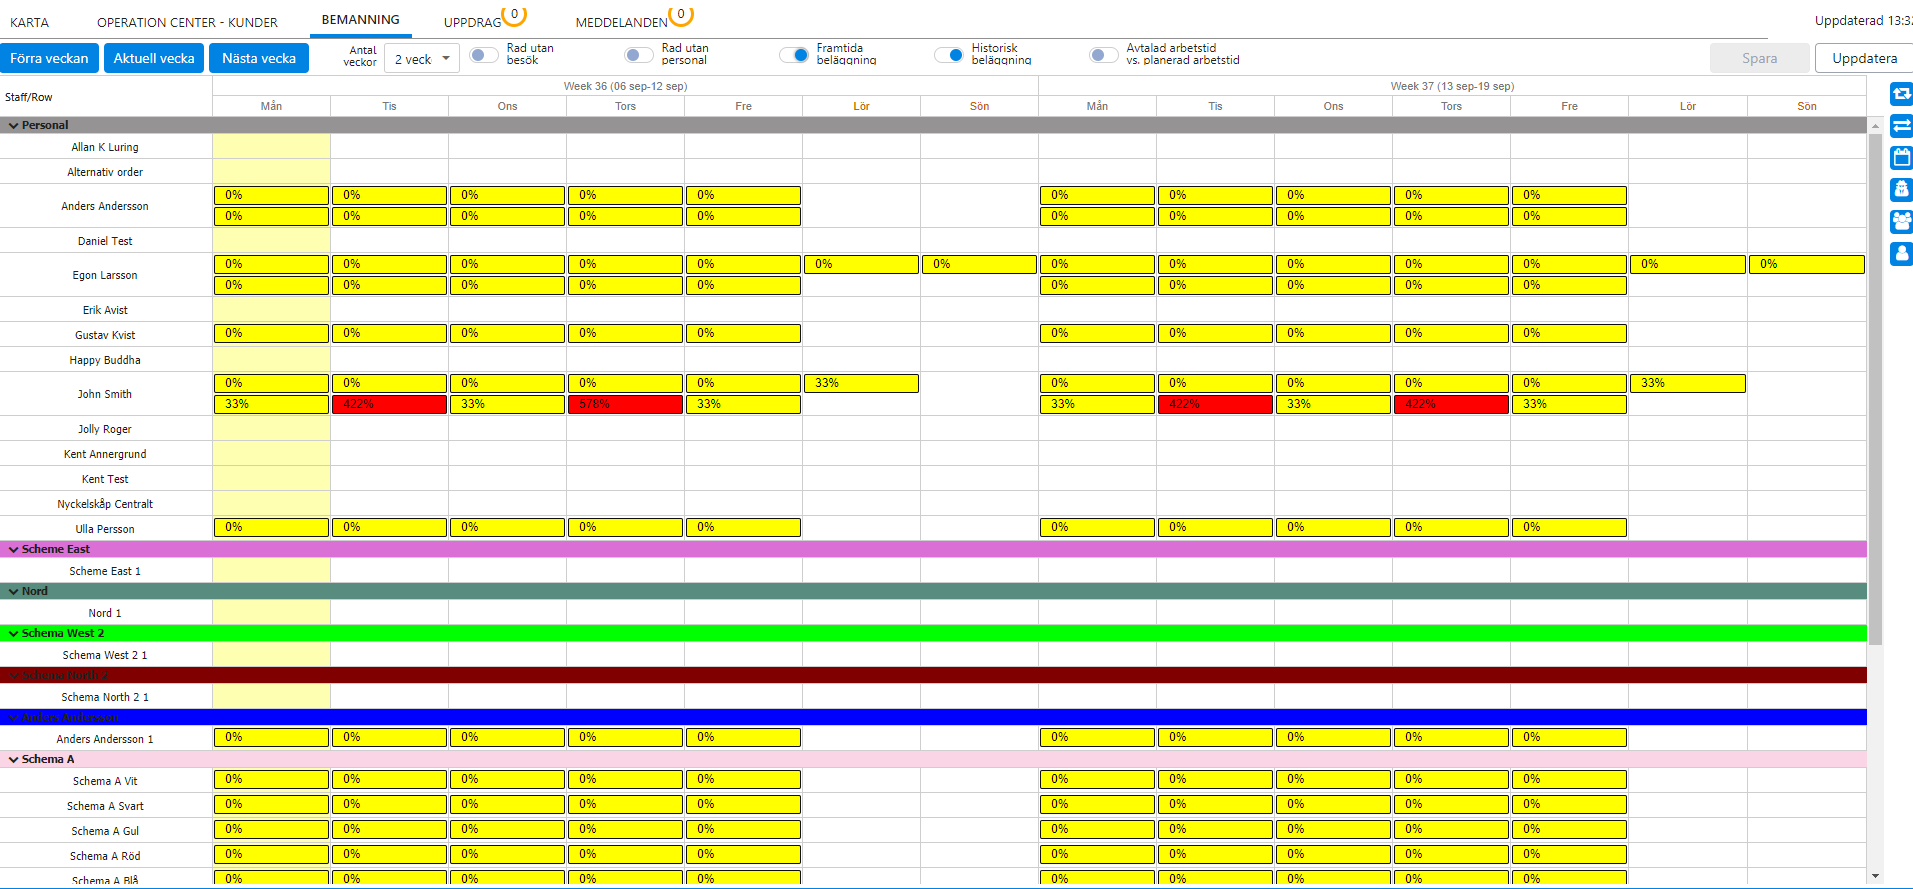
Task: Click the retweet-style loop arrows sidebar icon
Action: (x=1901, y=94)
